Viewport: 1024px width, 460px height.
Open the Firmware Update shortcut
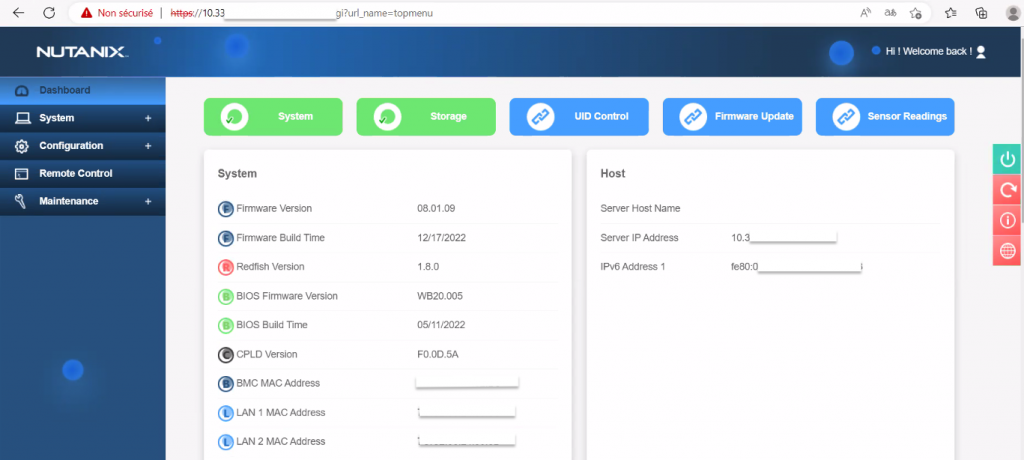(732, 116)
